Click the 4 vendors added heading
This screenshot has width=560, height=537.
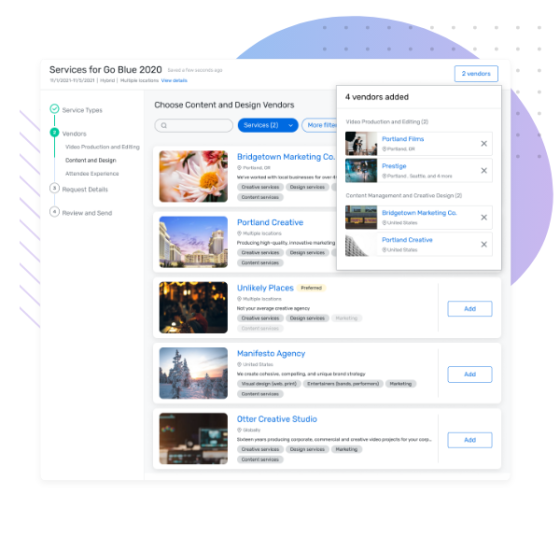click(x=377, y=97)
